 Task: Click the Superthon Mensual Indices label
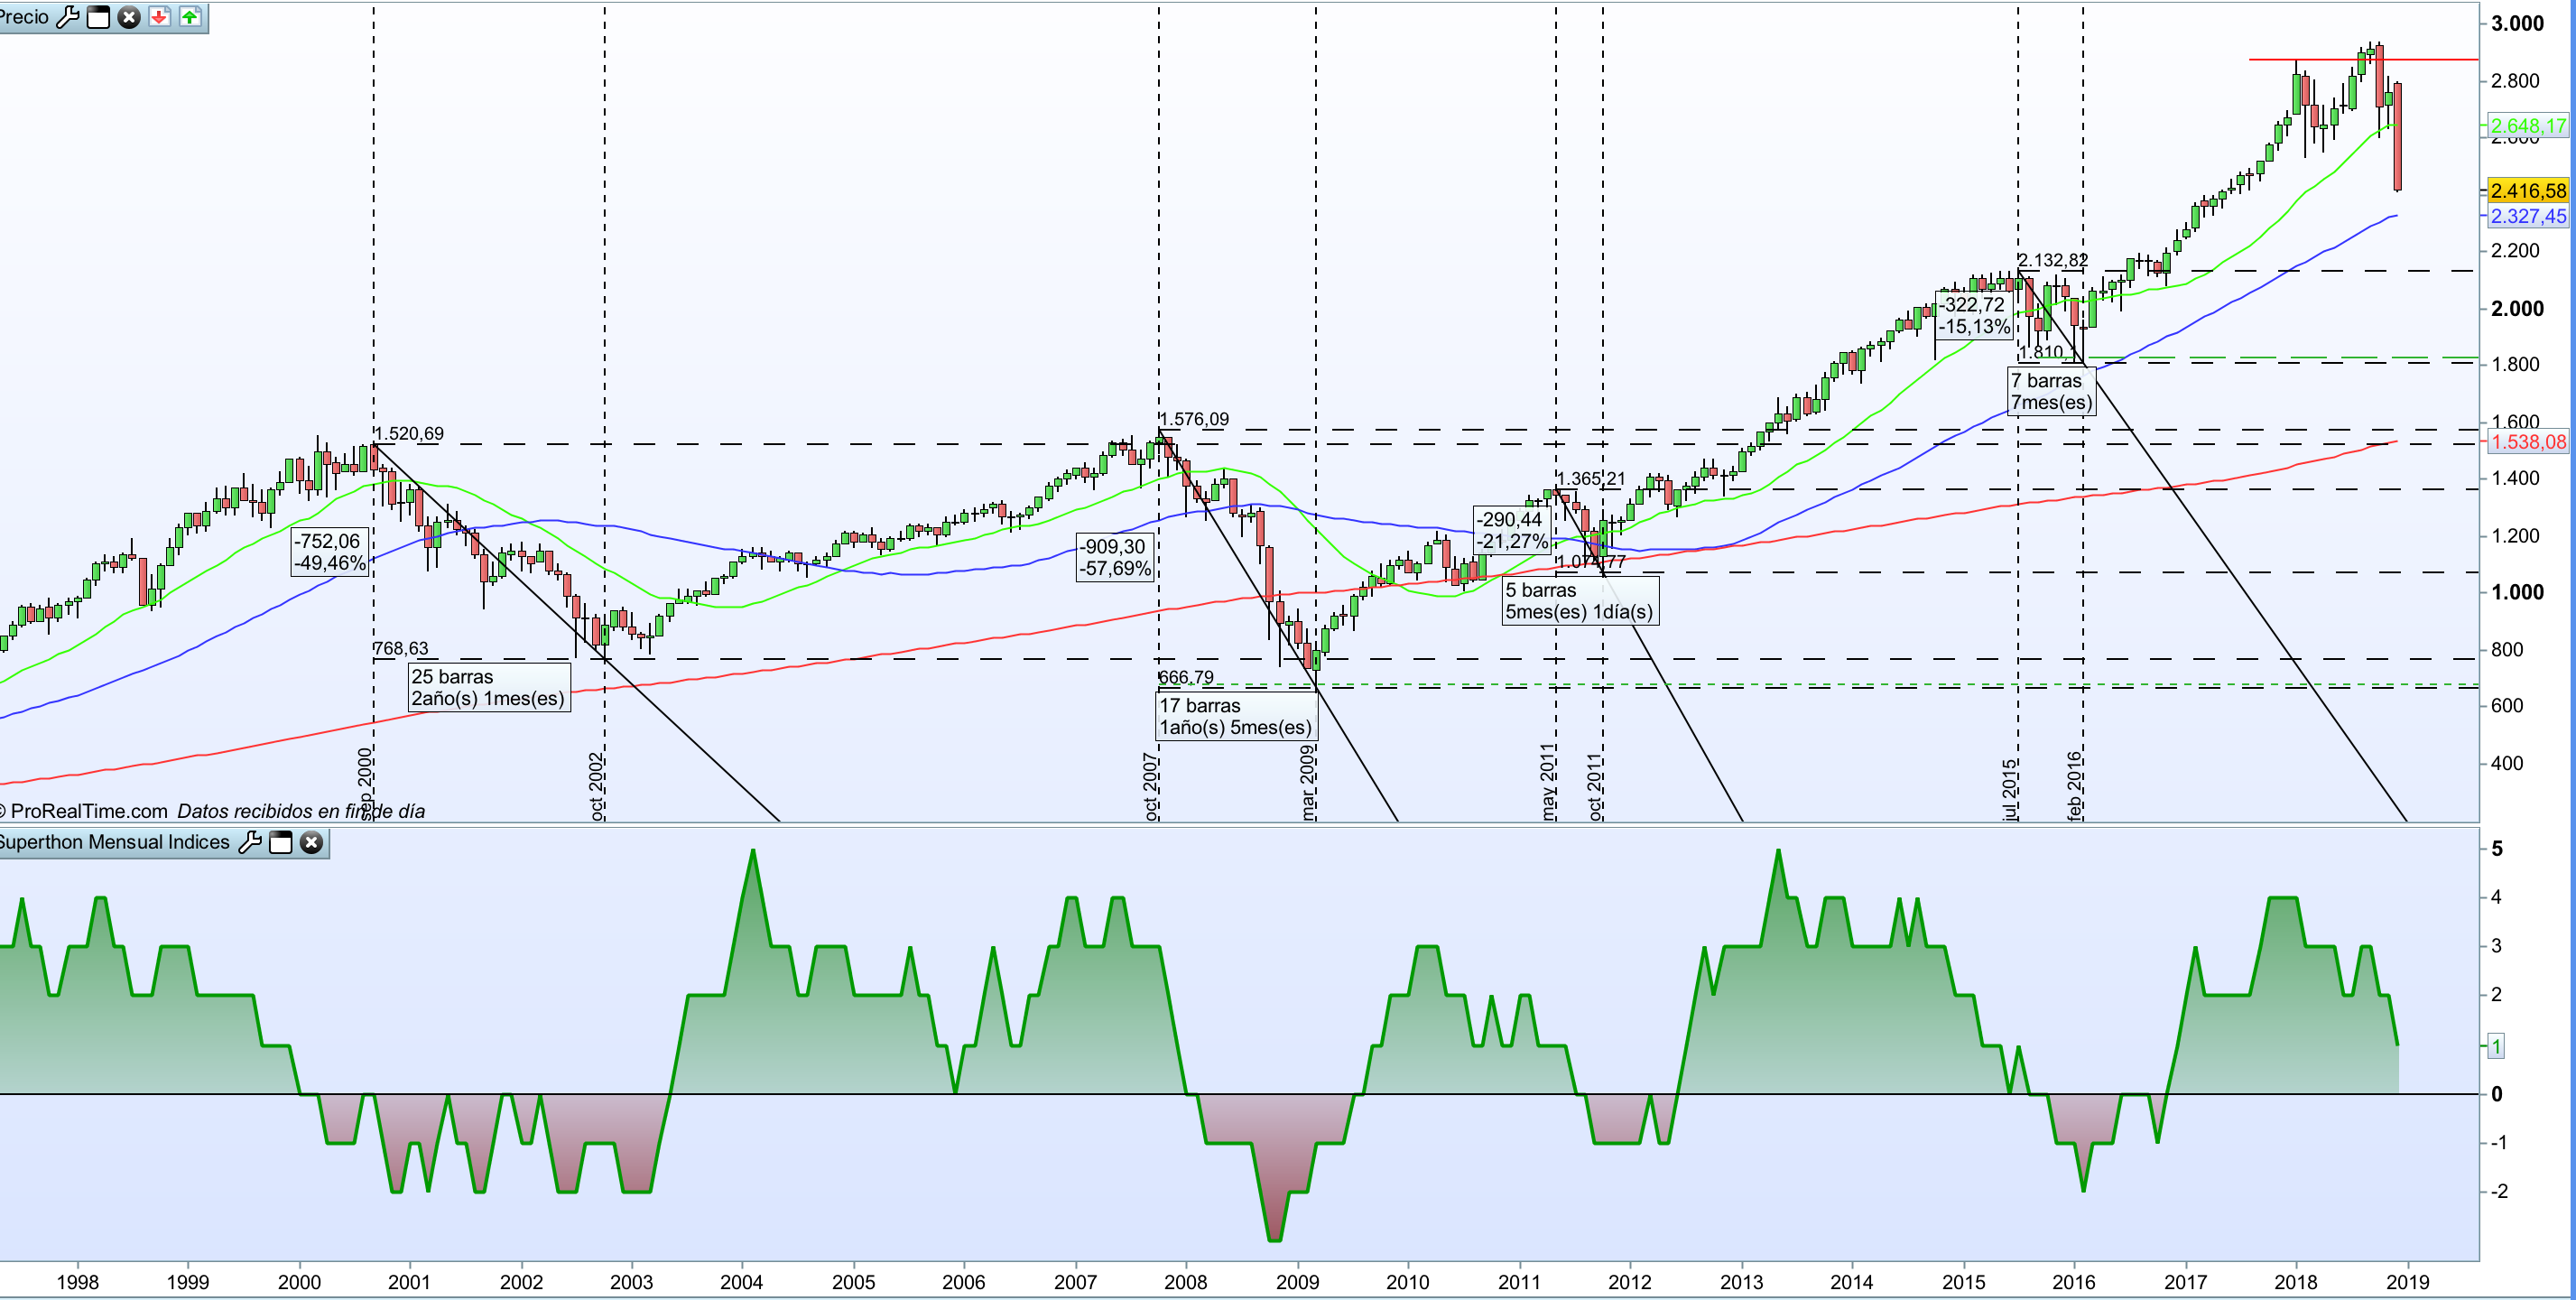[113, 842]
